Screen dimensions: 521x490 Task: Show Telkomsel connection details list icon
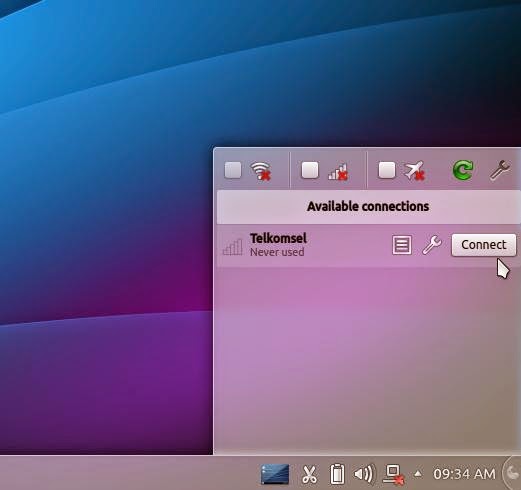(402, 245)
